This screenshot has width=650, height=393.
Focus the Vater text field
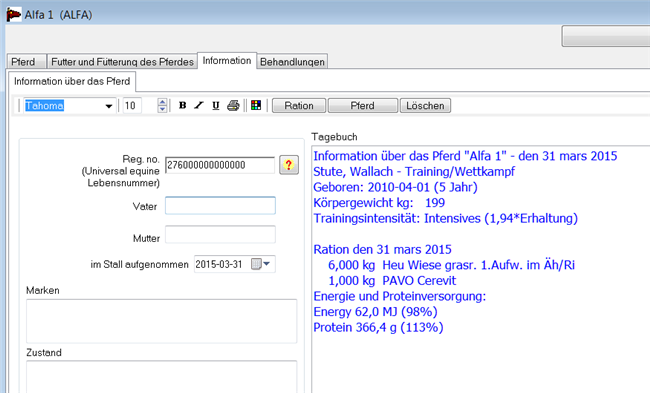pos(220,206)
